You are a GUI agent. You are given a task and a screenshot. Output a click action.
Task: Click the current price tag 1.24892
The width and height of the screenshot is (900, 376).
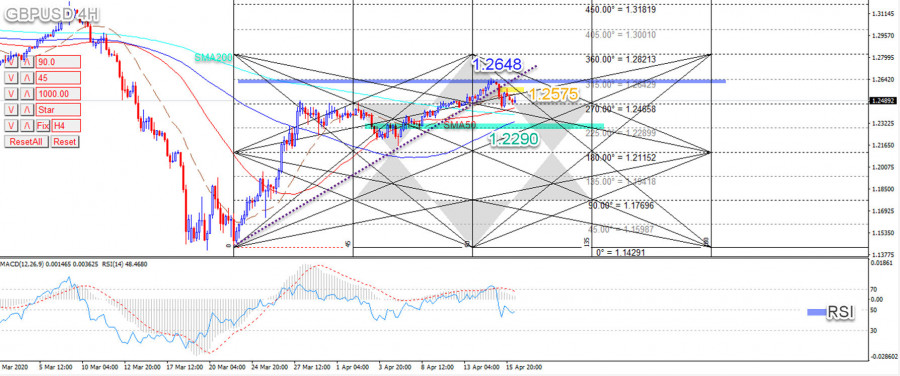883,100
